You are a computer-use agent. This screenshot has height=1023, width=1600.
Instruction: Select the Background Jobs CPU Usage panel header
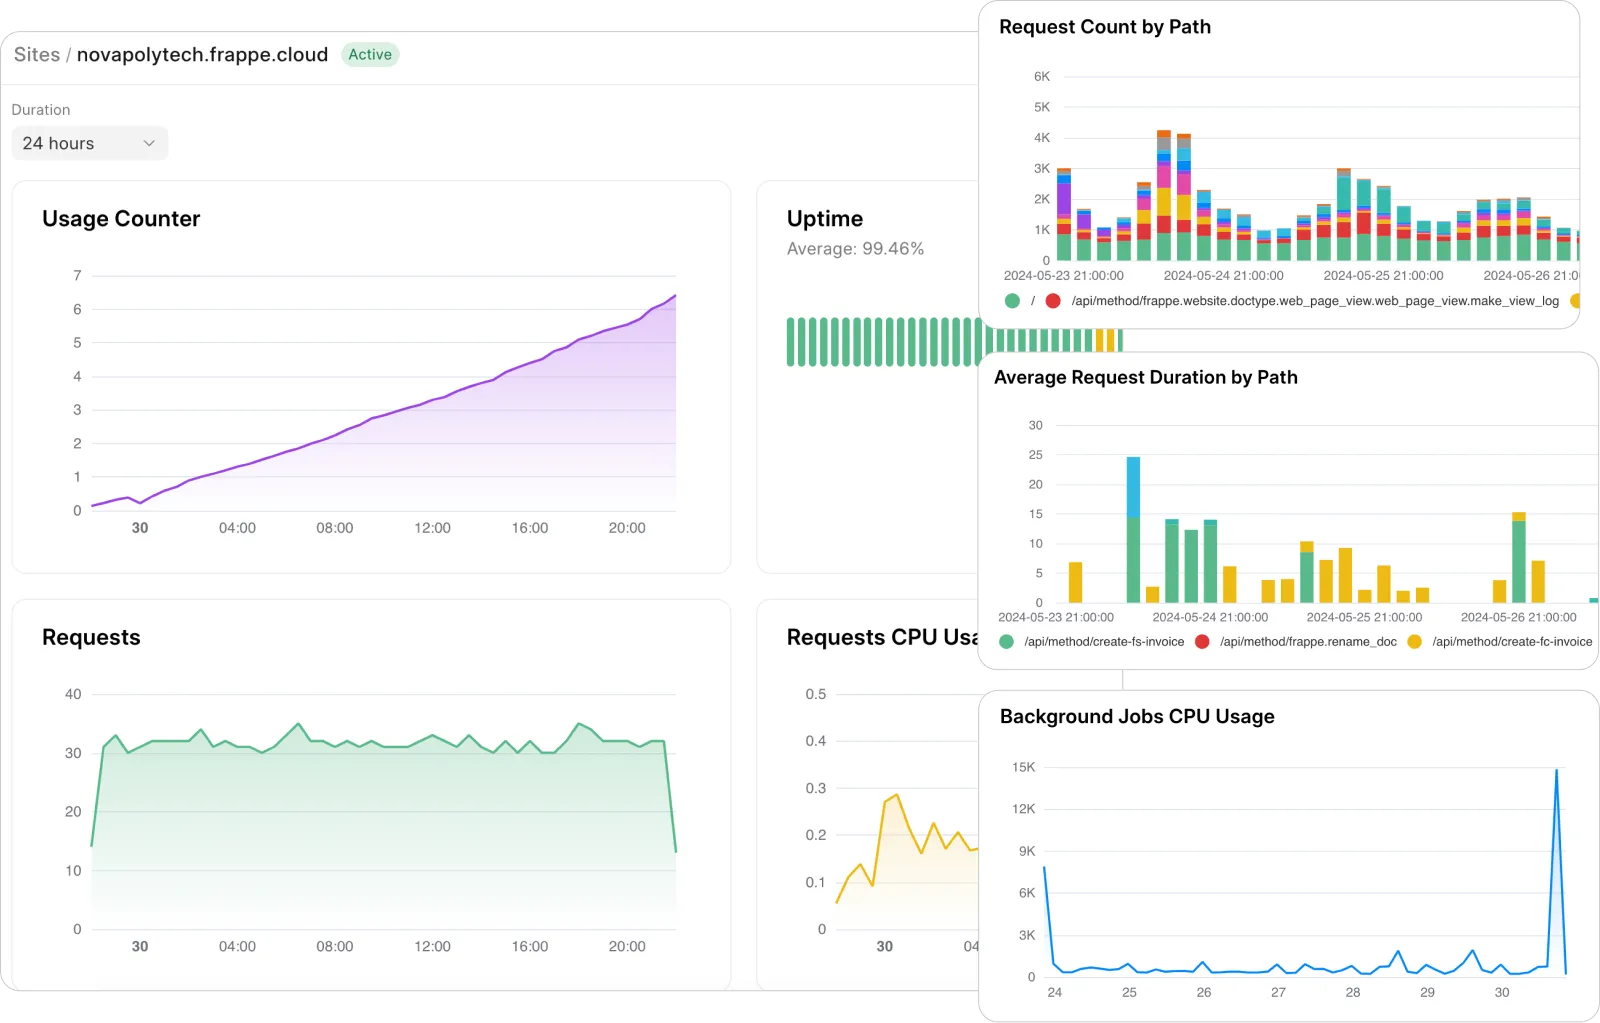[1136, 716]
